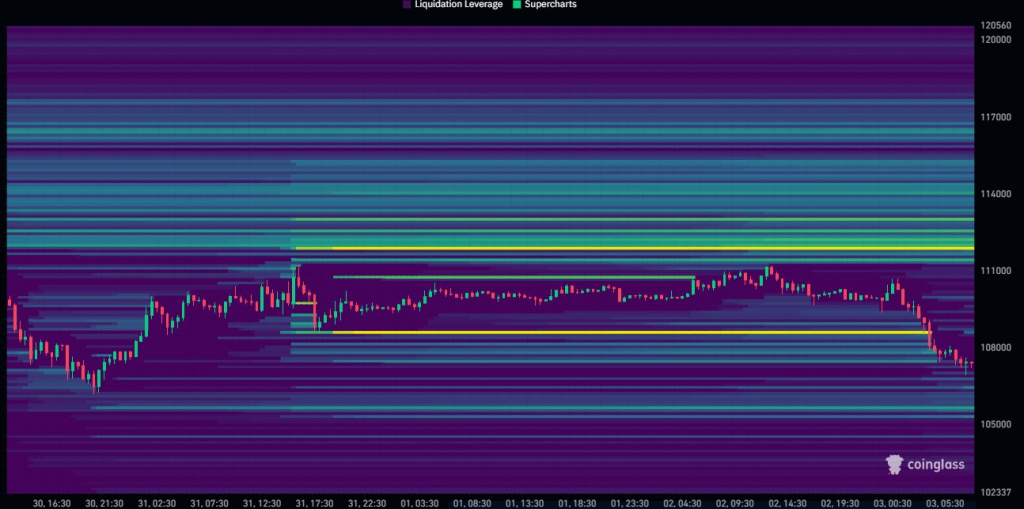Viewport: 1024px width, 509px height.
Task: Select the 03, 05:30 time marker
Action: coord(946,503)
